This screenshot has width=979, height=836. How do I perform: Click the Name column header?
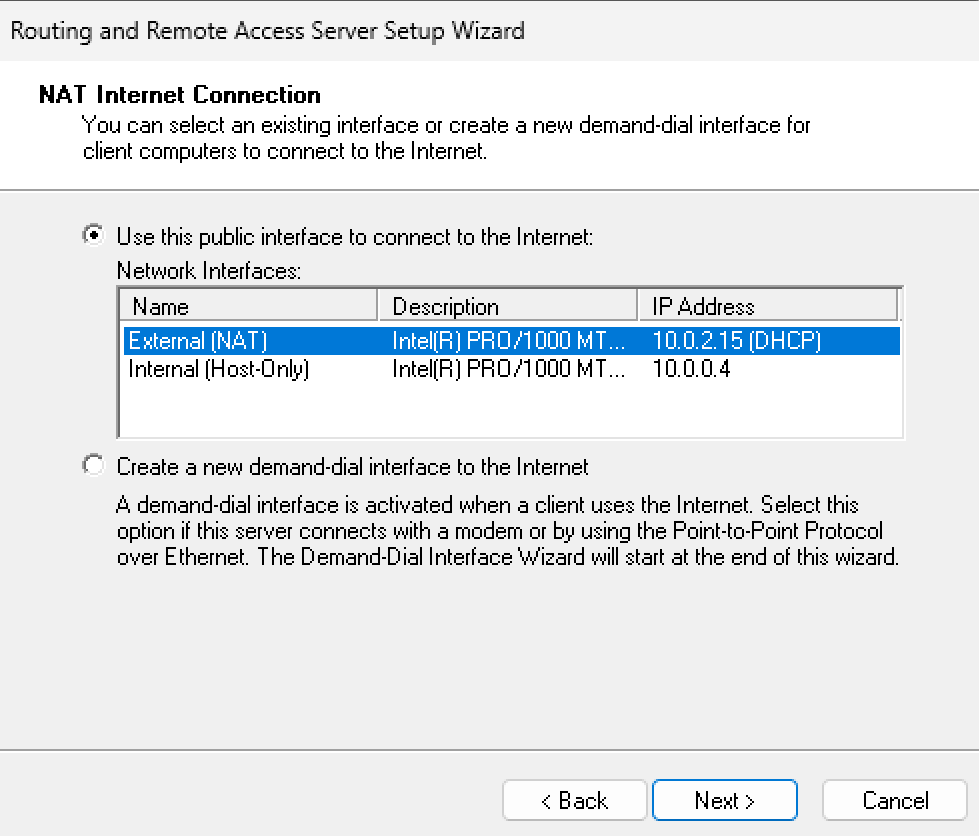(248, 306)
